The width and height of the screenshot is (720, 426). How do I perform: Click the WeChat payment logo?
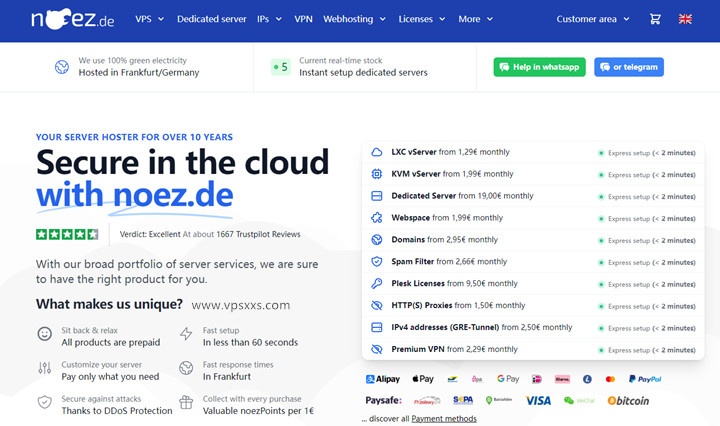tap(579, 401)
